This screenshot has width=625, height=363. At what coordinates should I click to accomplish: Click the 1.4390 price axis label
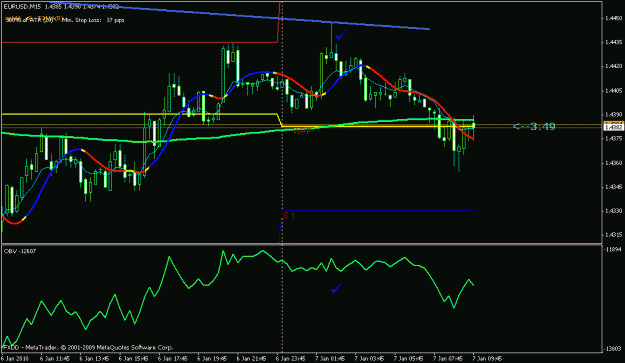pos(613,114)
